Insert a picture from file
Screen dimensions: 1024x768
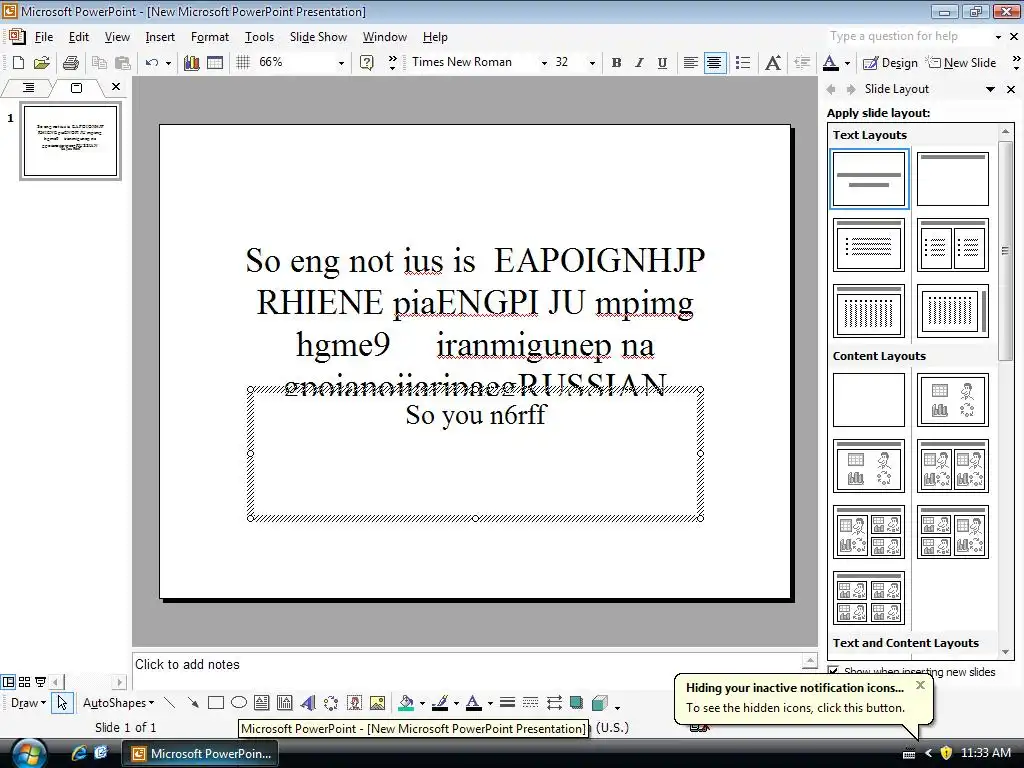click(377, 703)
